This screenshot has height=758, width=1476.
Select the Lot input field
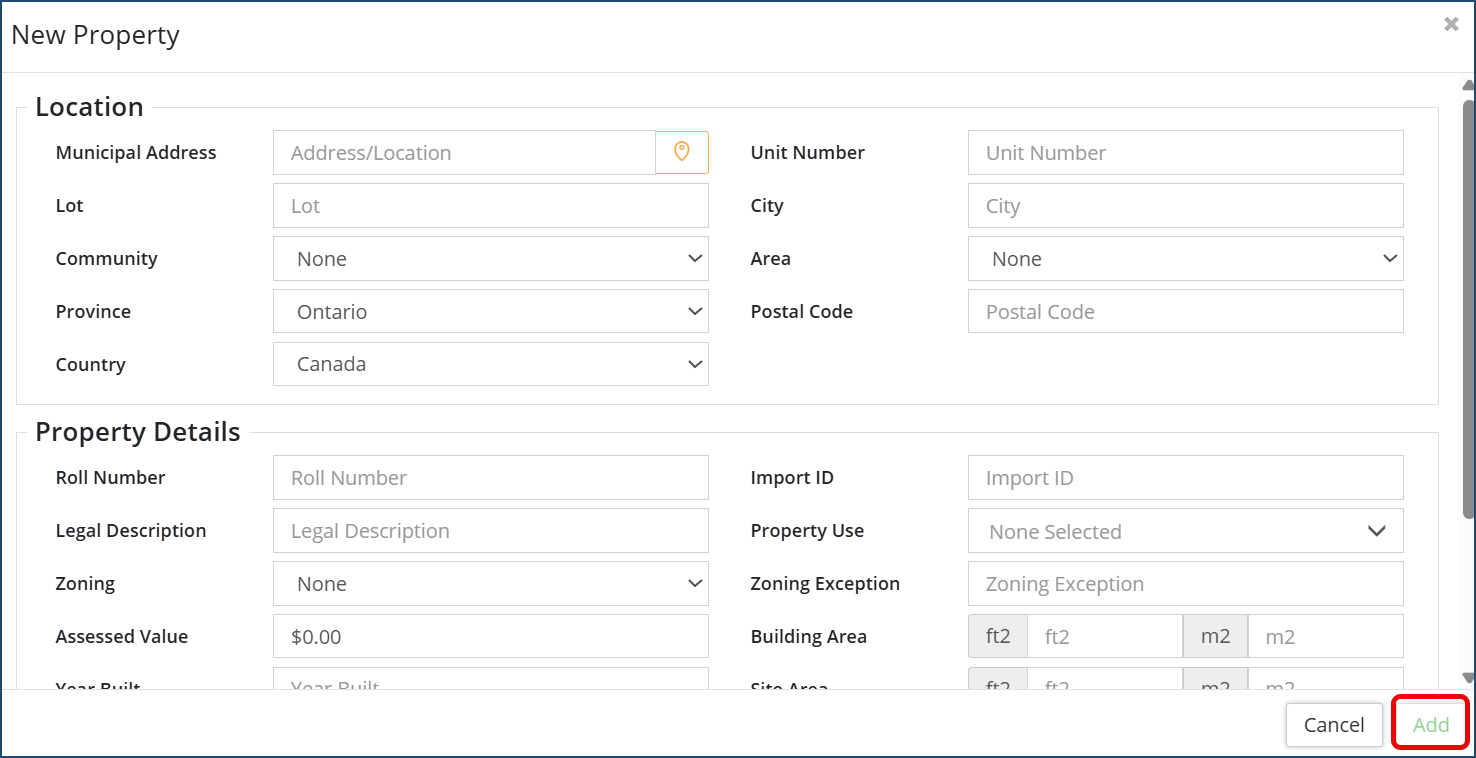490,206
